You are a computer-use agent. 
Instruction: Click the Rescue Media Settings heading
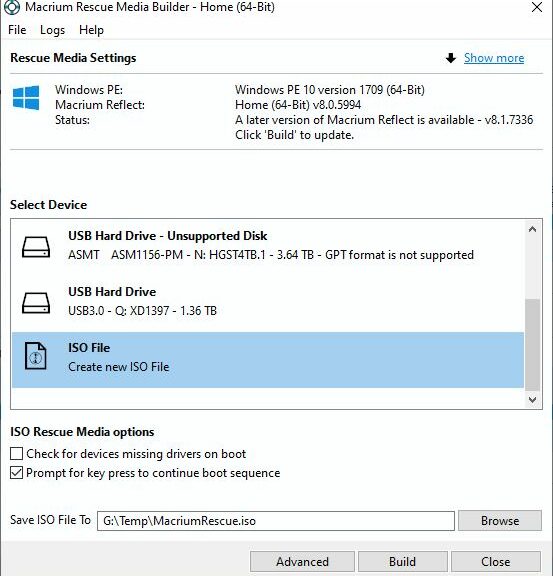coord(73,58)
